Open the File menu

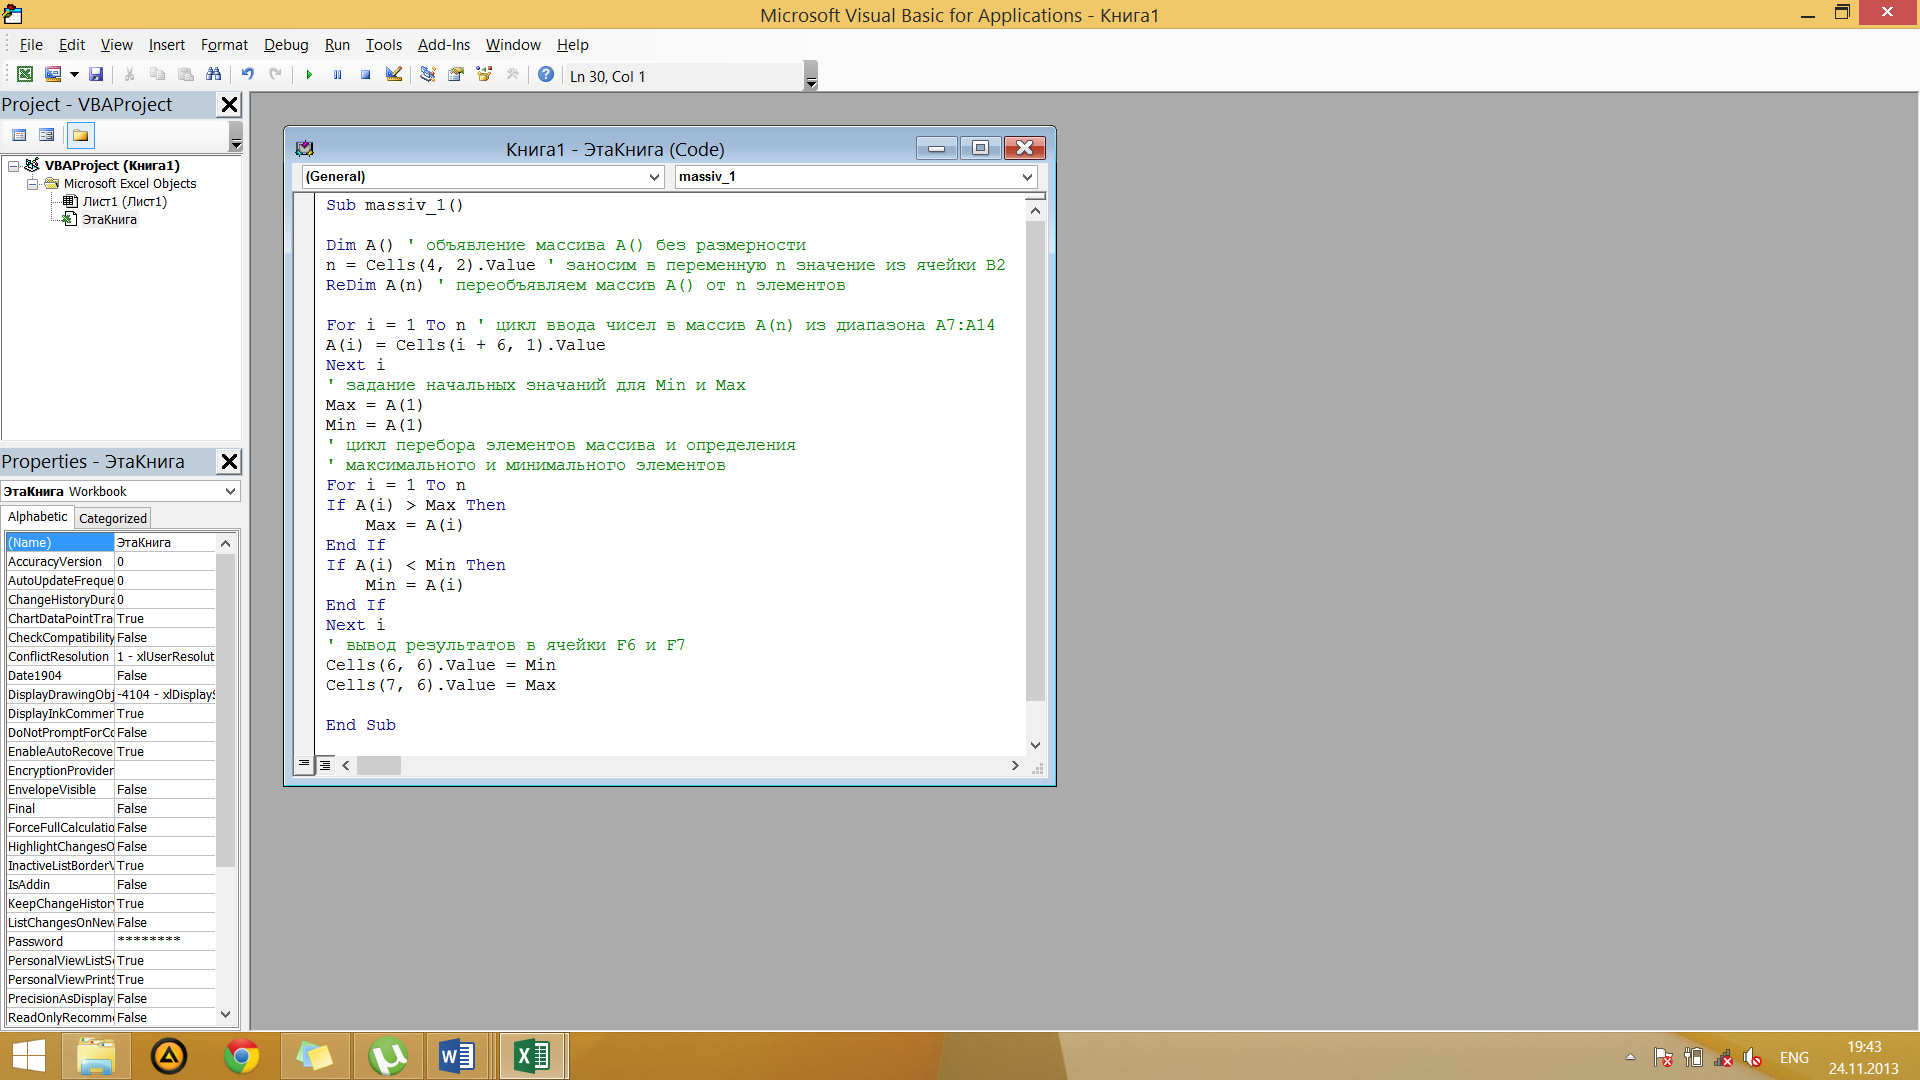tap(31, 45)
